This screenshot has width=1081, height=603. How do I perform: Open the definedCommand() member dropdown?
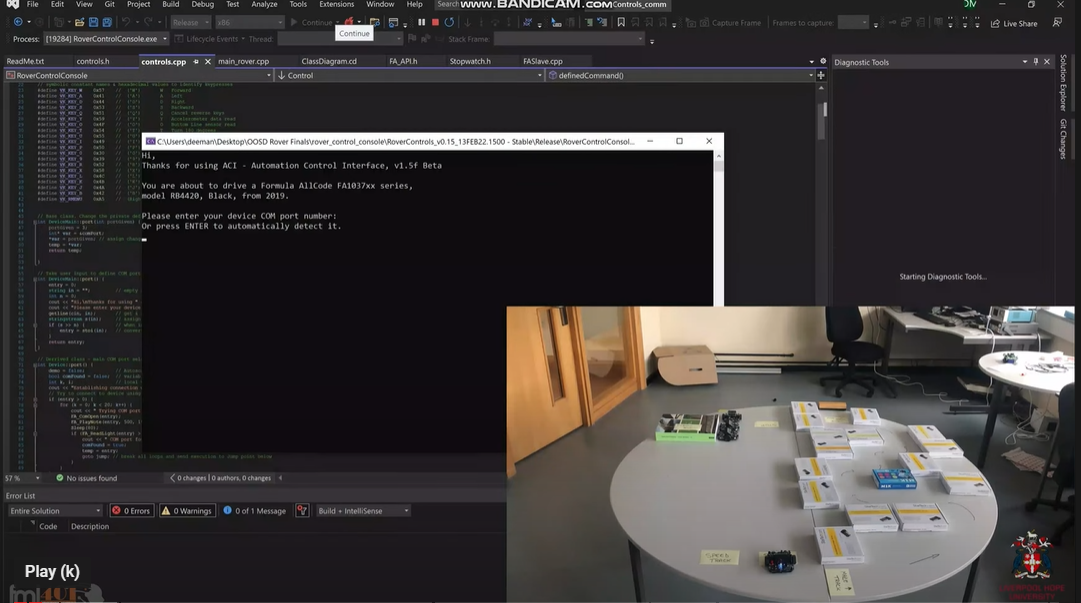point(681,75)
